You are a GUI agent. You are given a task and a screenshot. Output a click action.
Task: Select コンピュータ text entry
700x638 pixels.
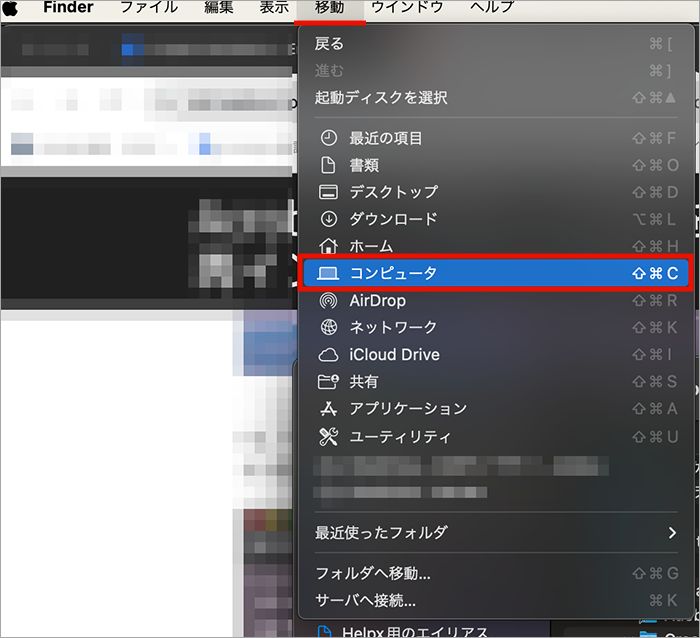[x=393, y=273]
